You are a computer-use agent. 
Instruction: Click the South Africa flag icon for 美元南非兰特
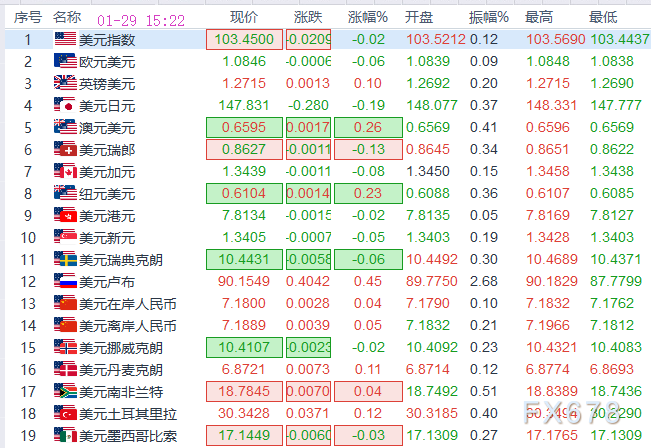(66, 391)
